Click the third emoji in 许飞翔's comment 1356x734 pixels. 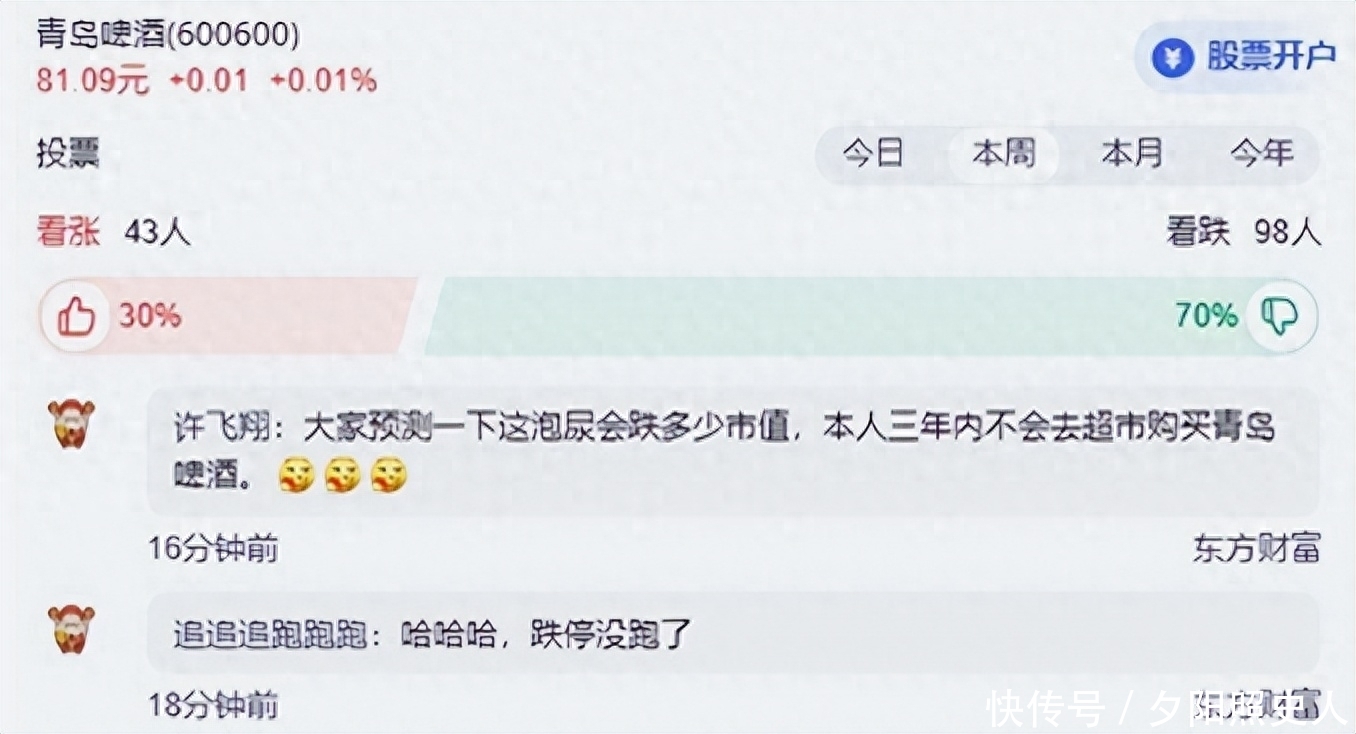pyautogui.click(x=388, y=476)
